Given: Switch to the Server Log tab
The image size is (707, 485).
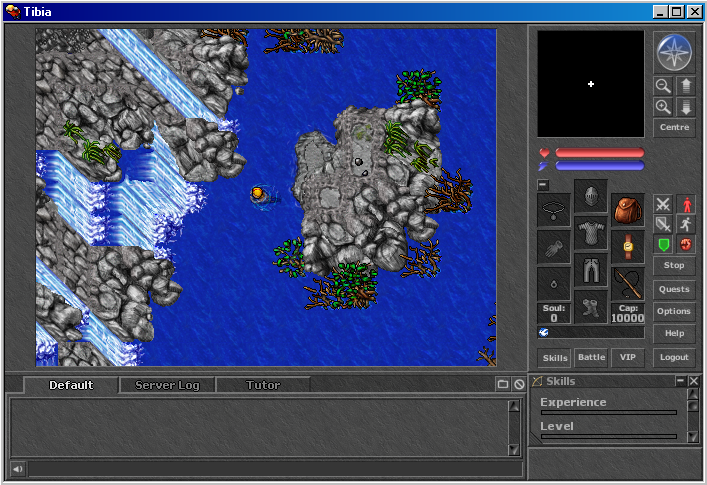Looking at the screenshot, I should click(167, 385).
